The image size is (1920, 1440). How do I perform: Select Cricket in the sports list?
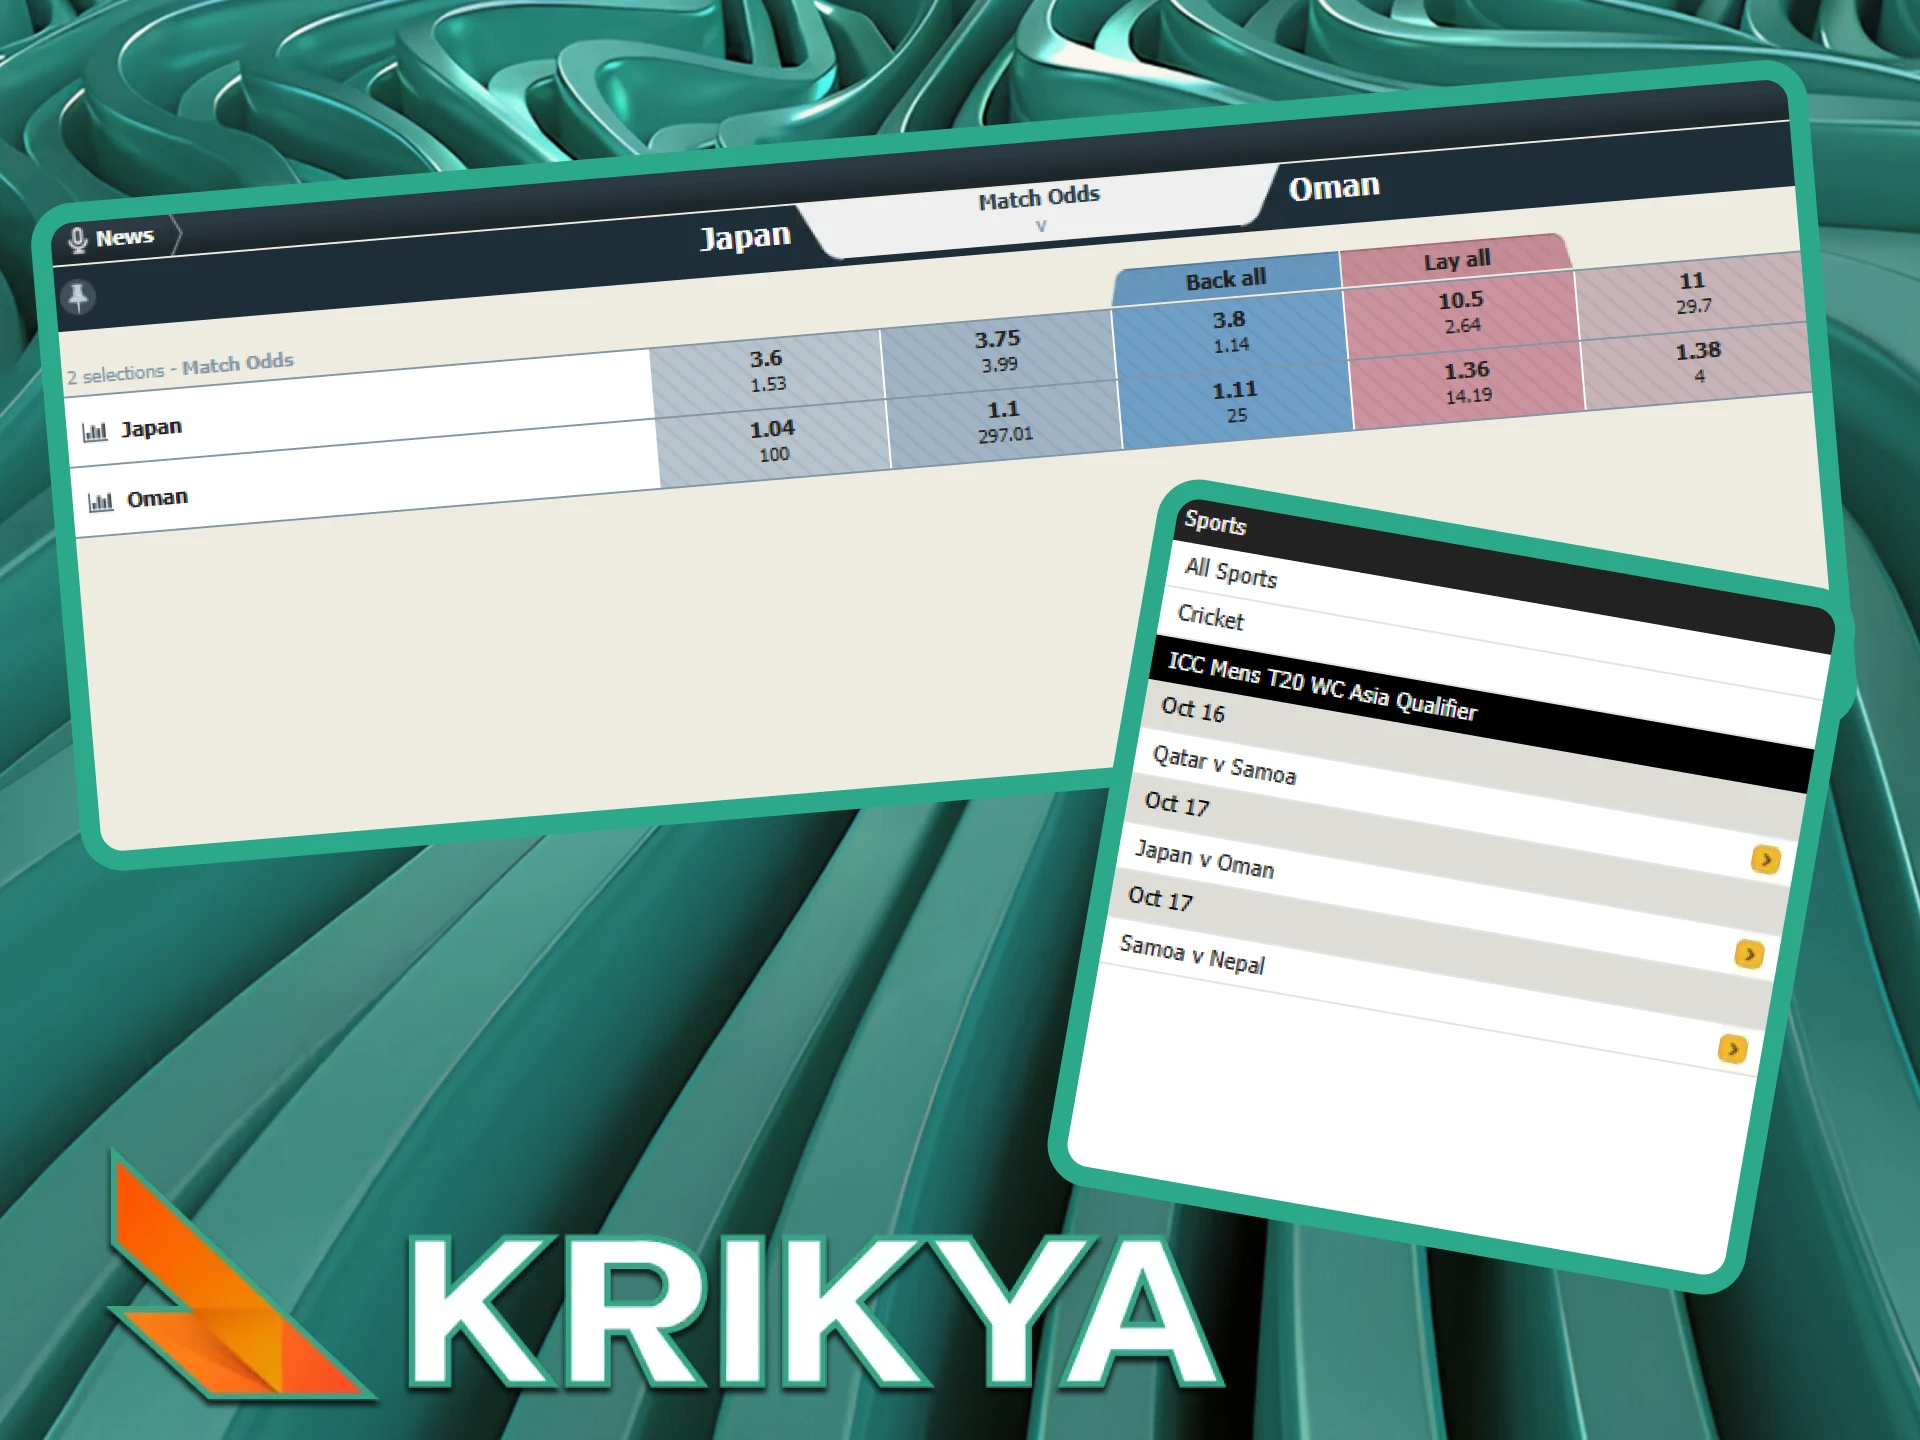1210,617
